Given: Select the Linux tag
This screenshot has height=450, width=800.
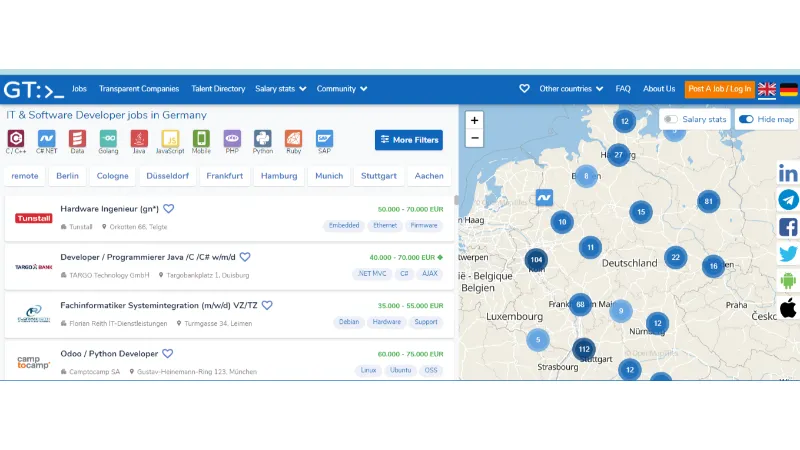Looking at the screenshot, I should click(x=368, y=370).
